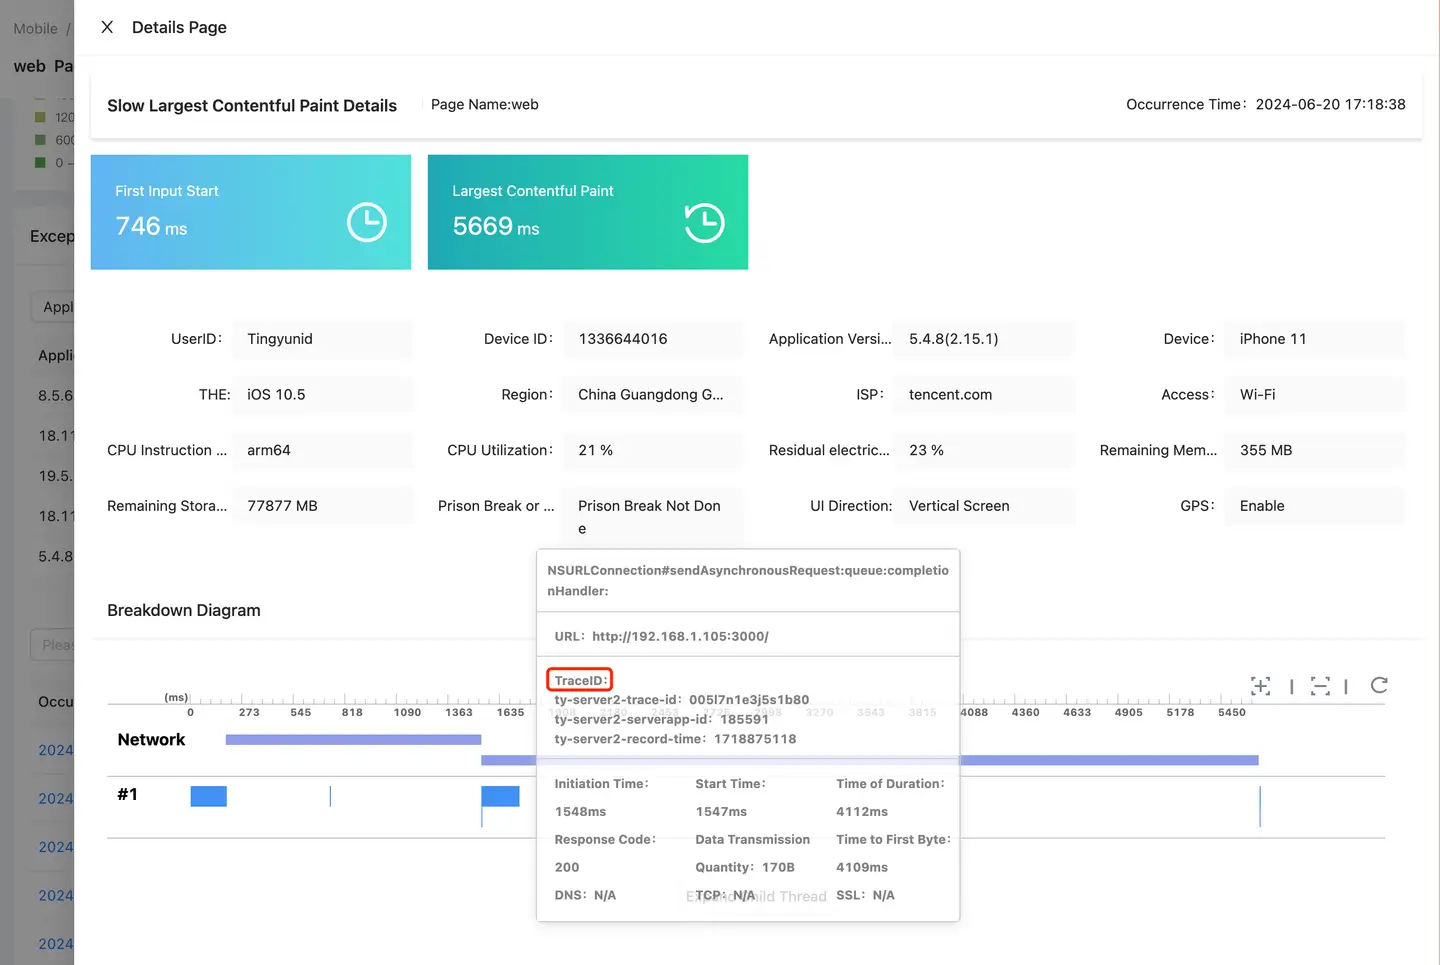Click the ty-server2-record-time line

tap(675, 739)
